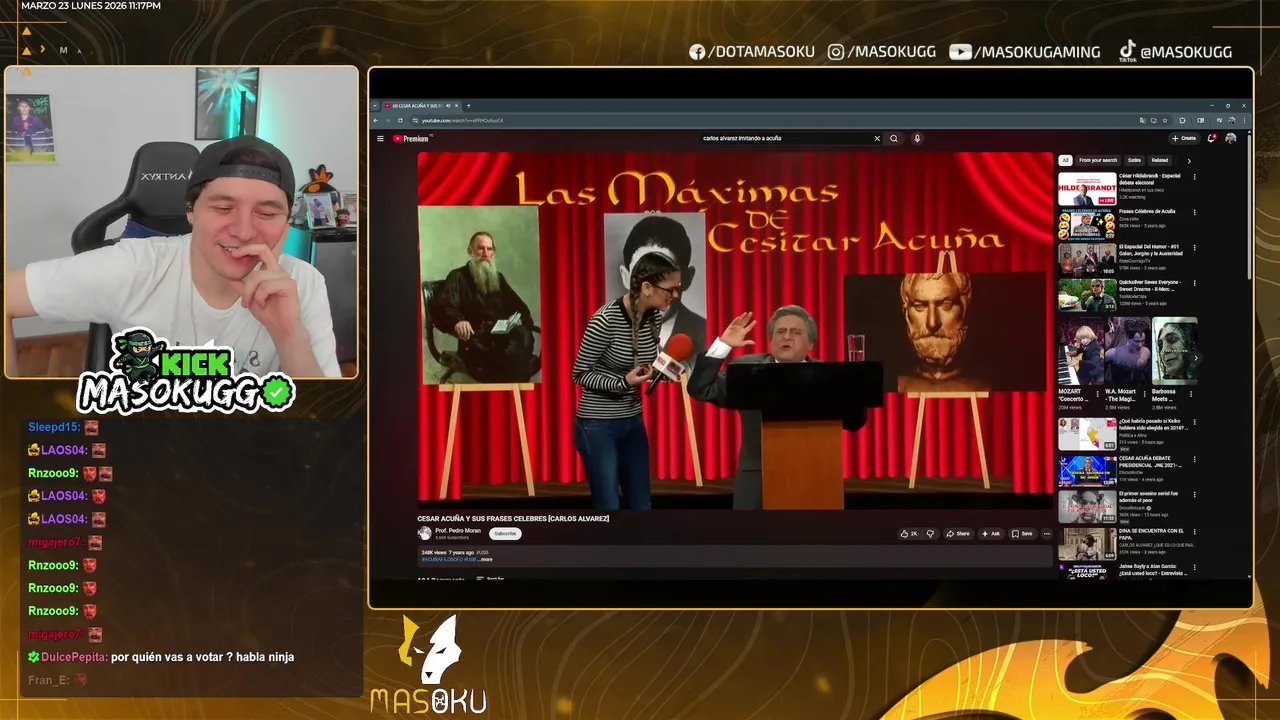Screen dimensions: 1280x720
Task: Open the YouTube hamburger guide menu
Action: [x=380, y=139]
